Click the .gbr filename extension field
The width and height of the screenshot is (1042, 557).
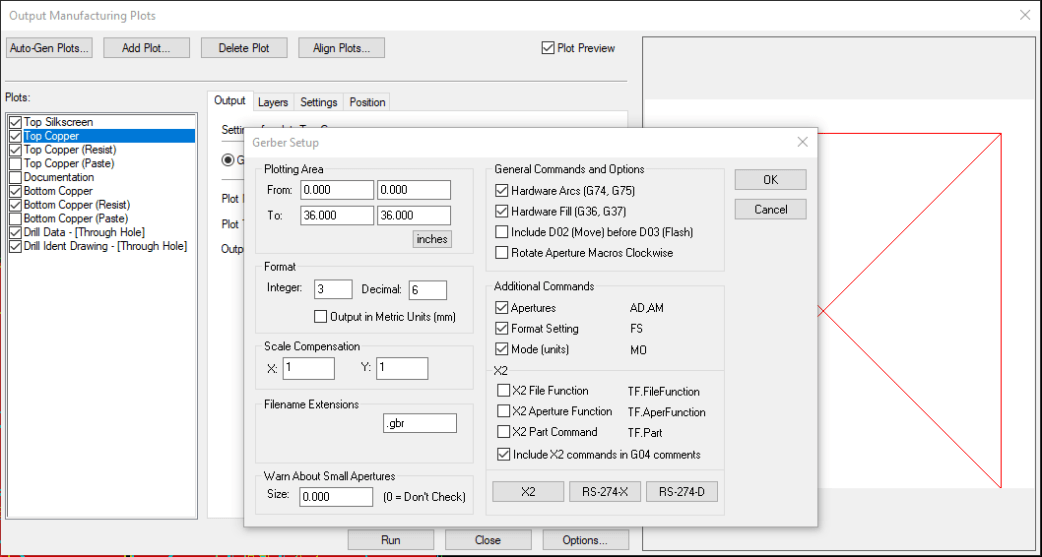[x=420, y=423]
